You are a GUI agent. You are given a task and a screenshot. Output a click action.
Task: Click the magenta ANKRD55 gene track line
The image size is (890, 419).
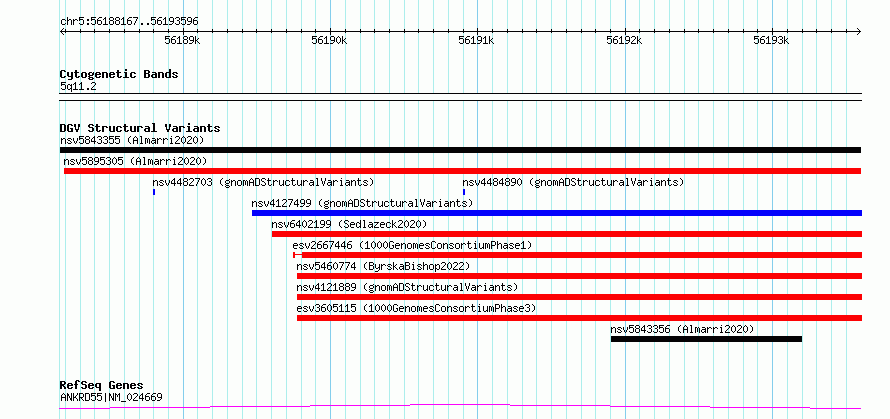click(x=460, y=406)
